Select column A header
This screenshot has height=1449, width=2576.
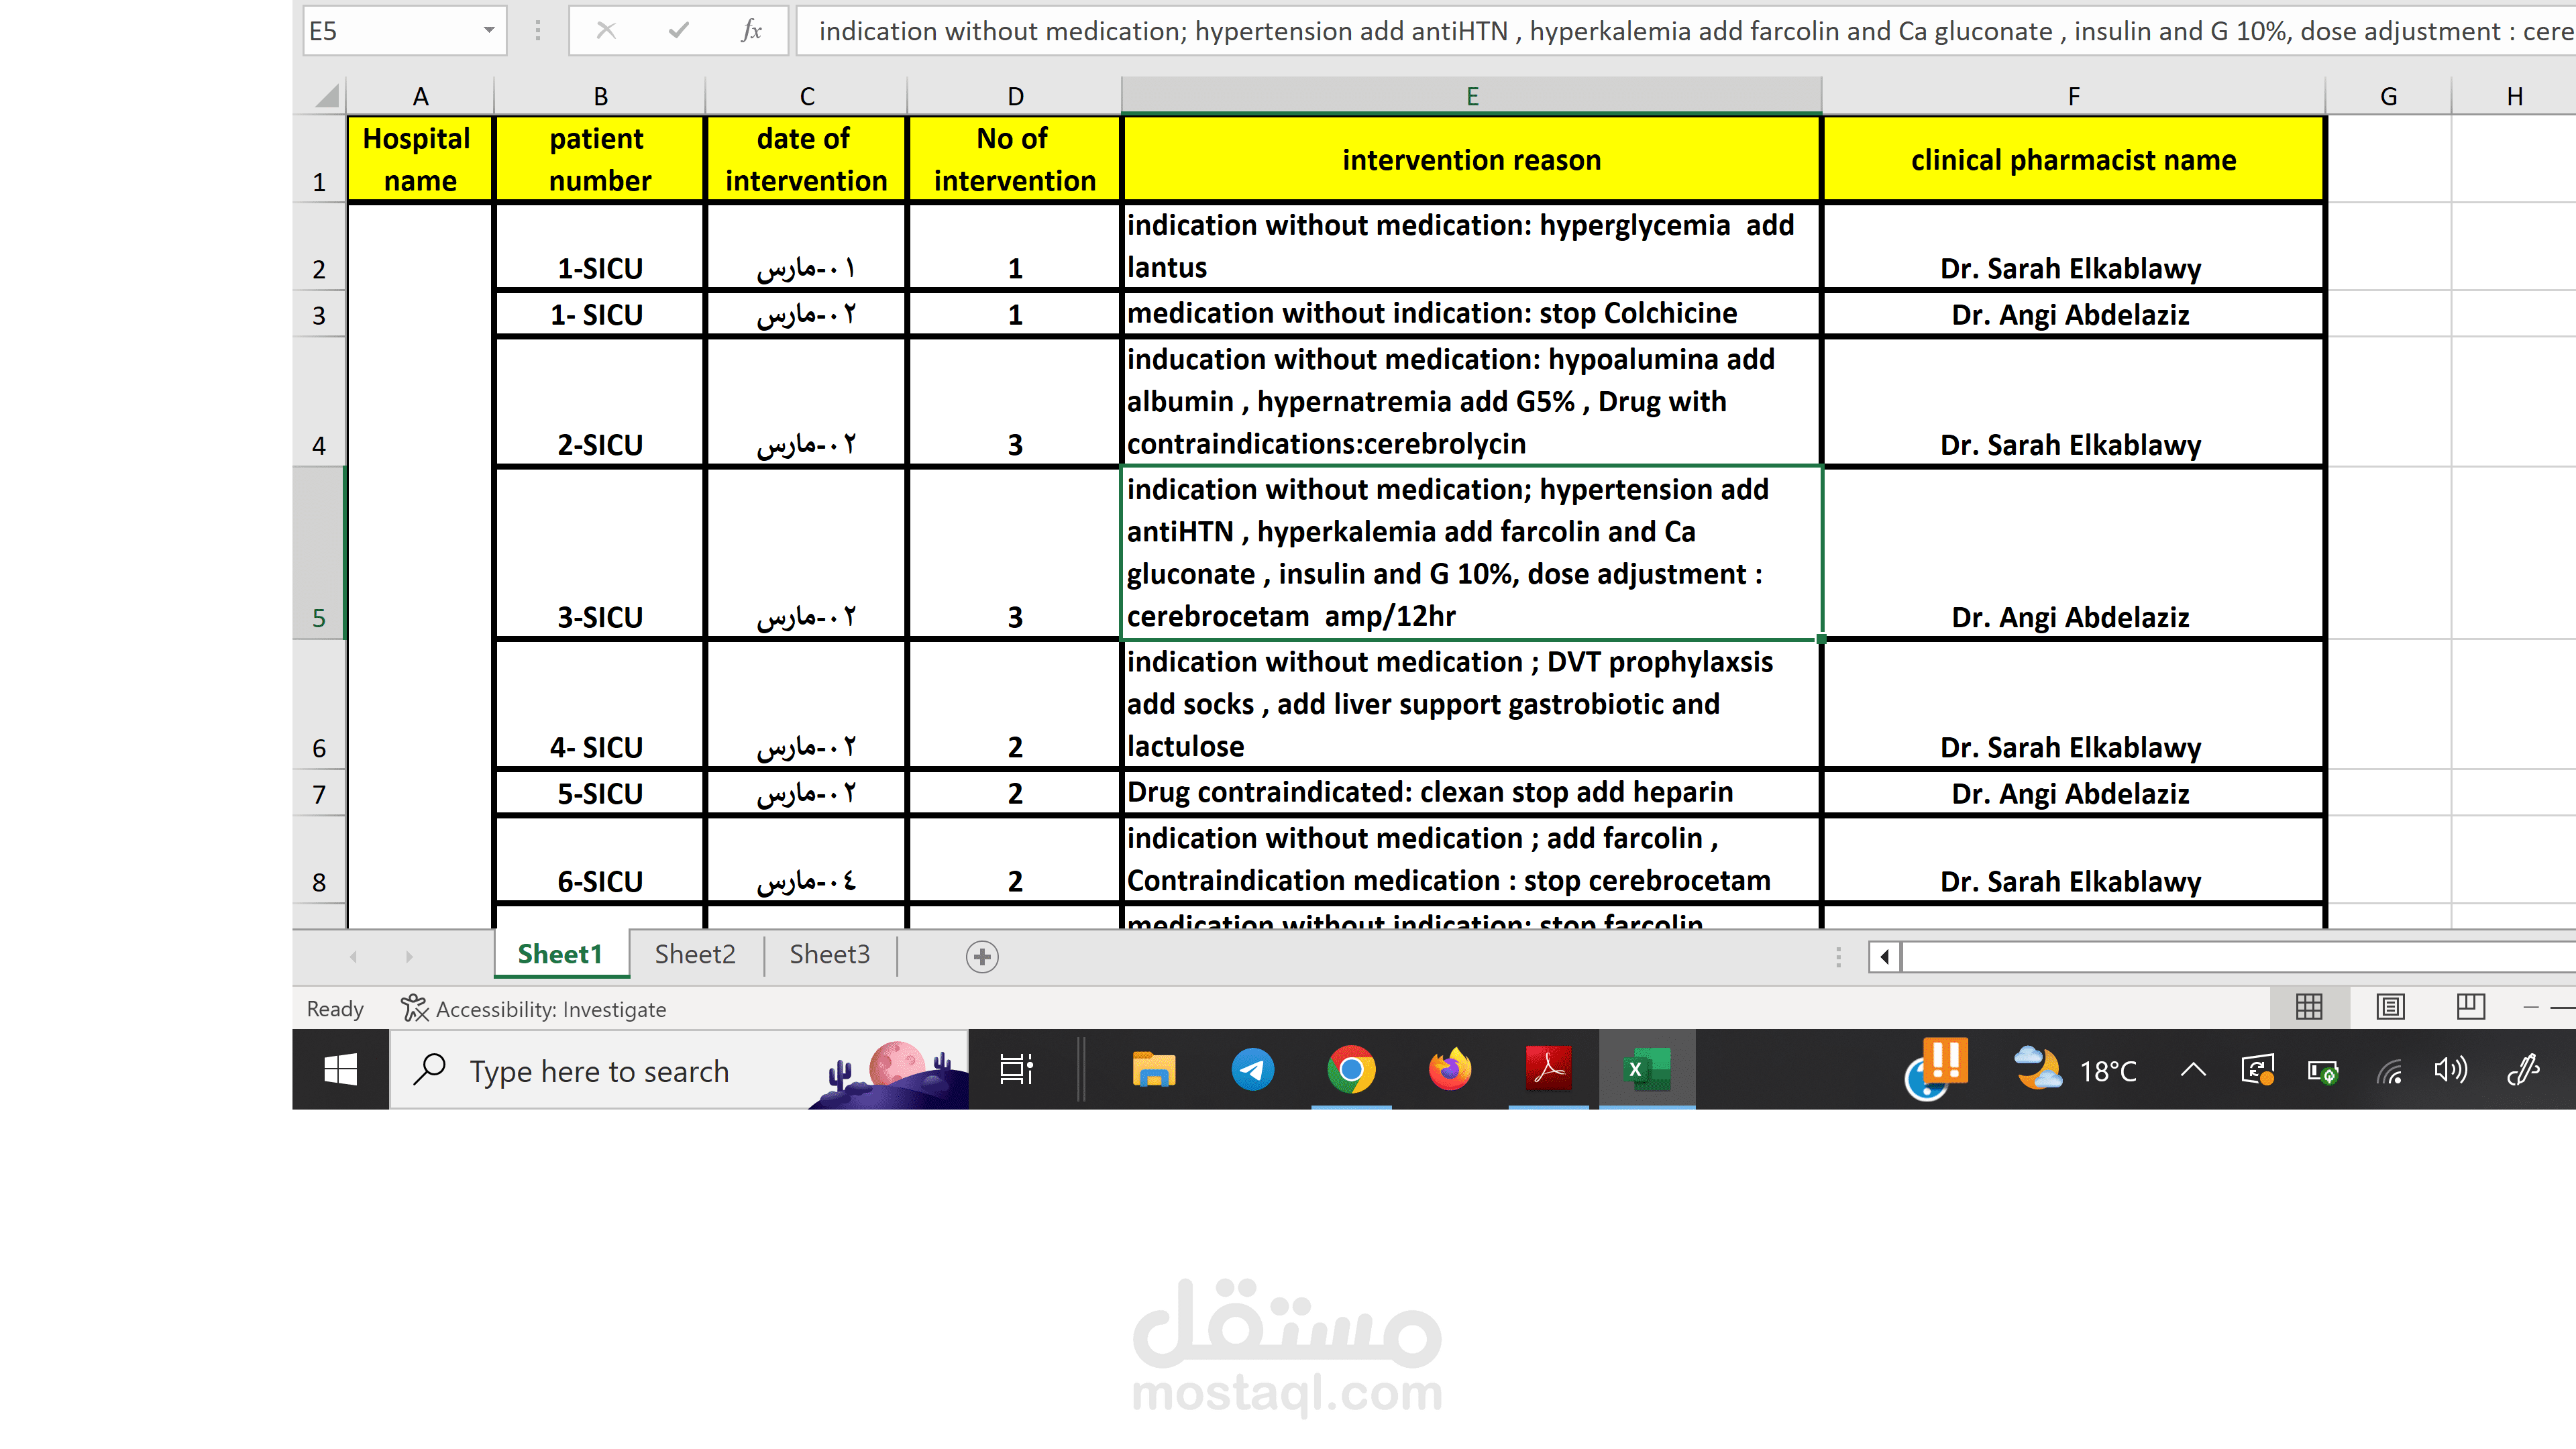click(x=420, y=96)
